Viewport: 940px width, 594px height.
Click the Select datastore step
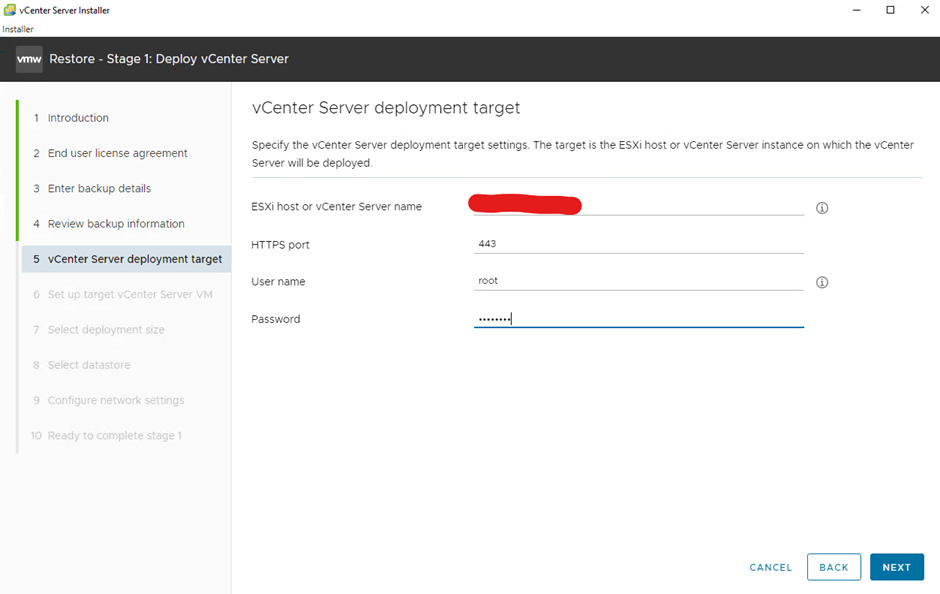pyautogui.click(x=89, y=365)
